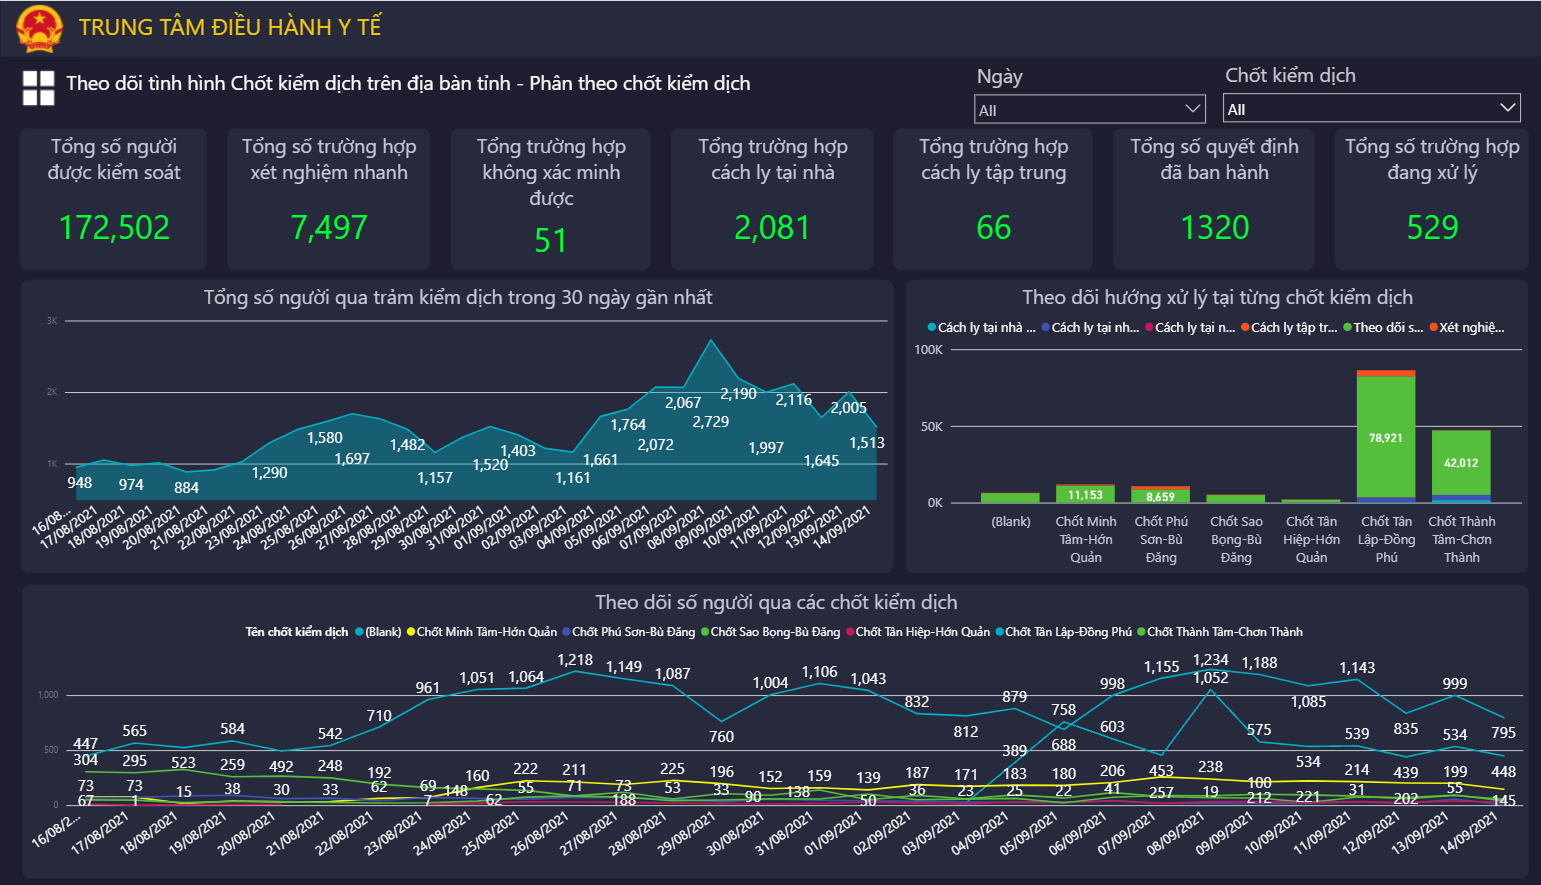Click green bar segment labeled 78,921
Image resolution: width=1541 pixels, height=885 pixels.
coord(1386,436)
